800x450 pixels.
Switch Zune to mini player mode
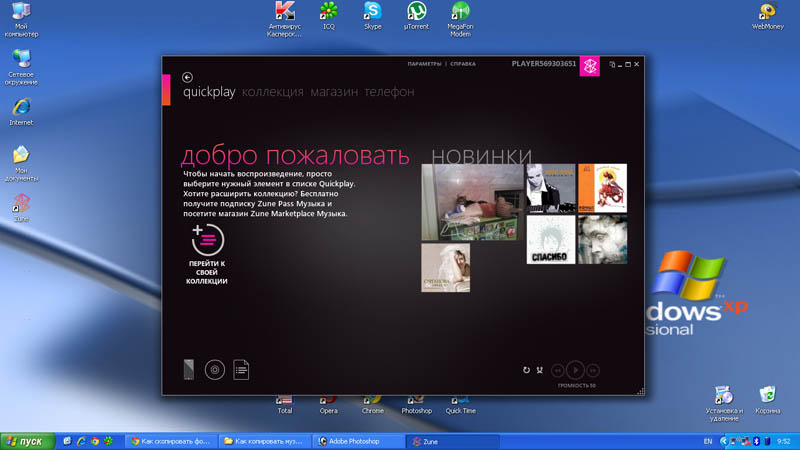(612, 64)
